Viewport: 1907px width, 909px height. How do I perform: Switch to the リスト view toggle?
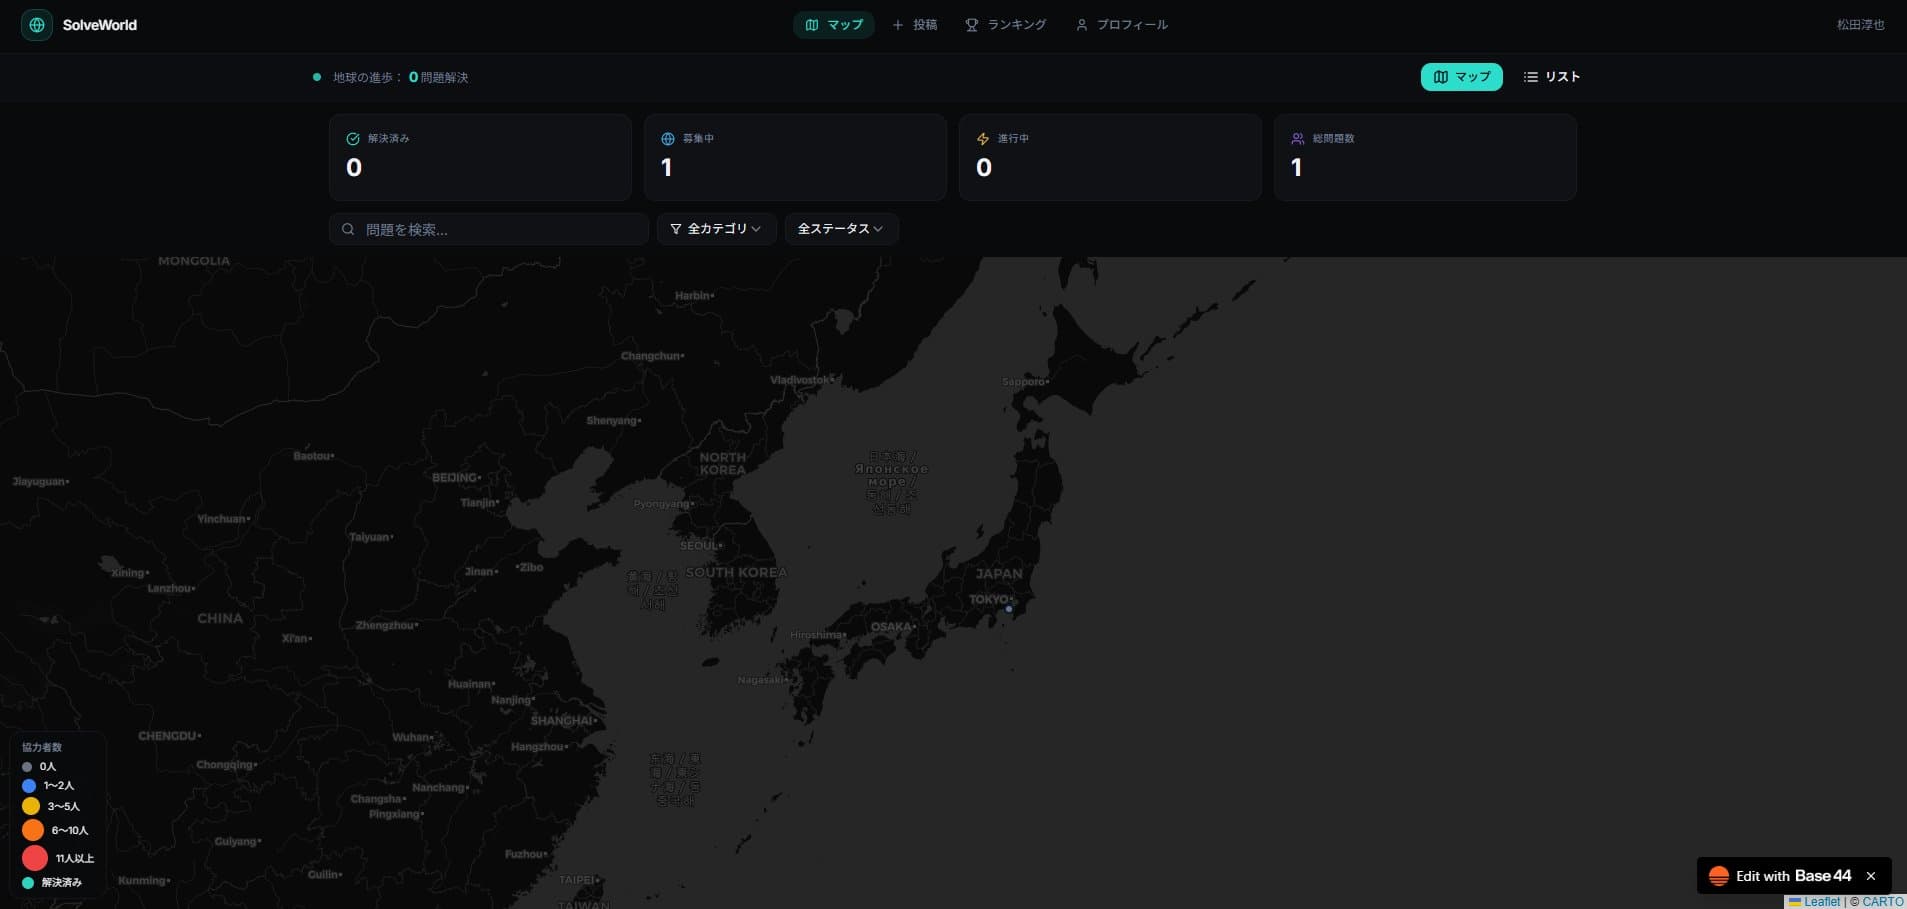pyautogui.click(x=1551, y=77)
